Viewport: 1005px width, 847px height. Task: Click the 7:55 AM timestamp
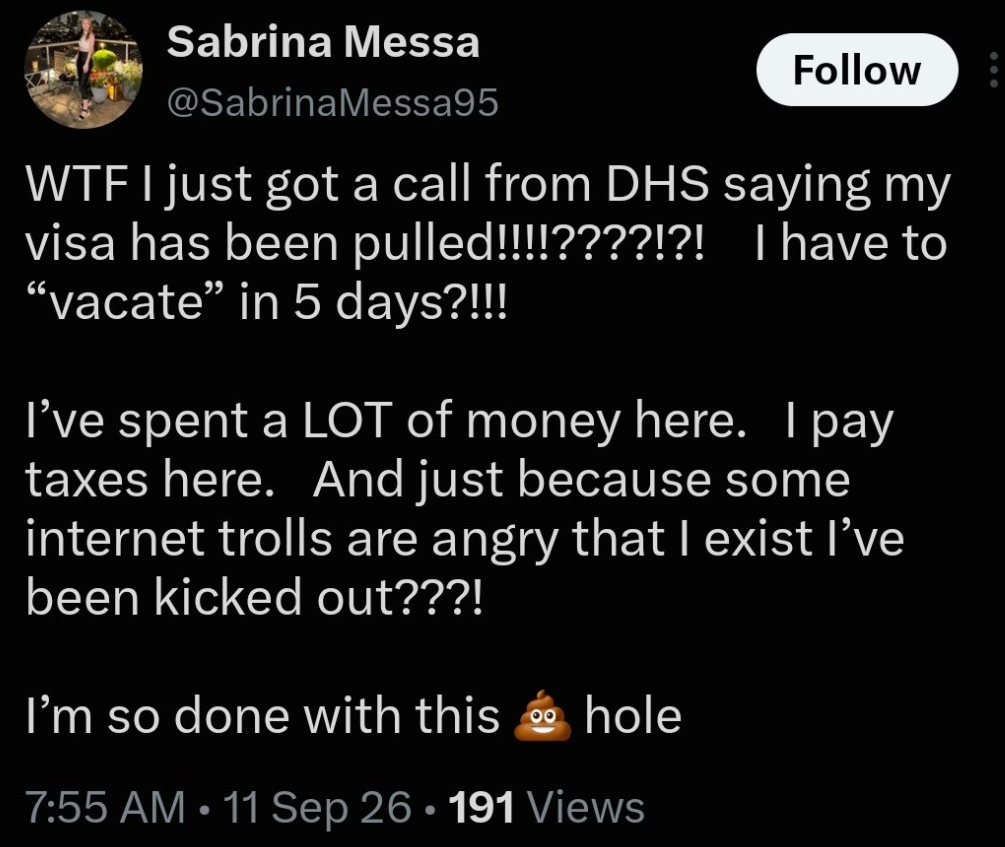(105, 807)
